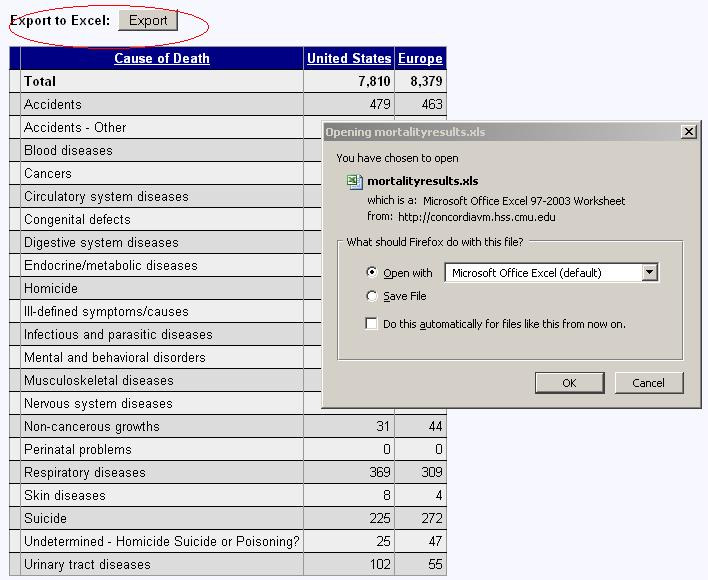Select the Save File radio option
Image resolution: width=708 pixels, height=580 pixels.
373,296
